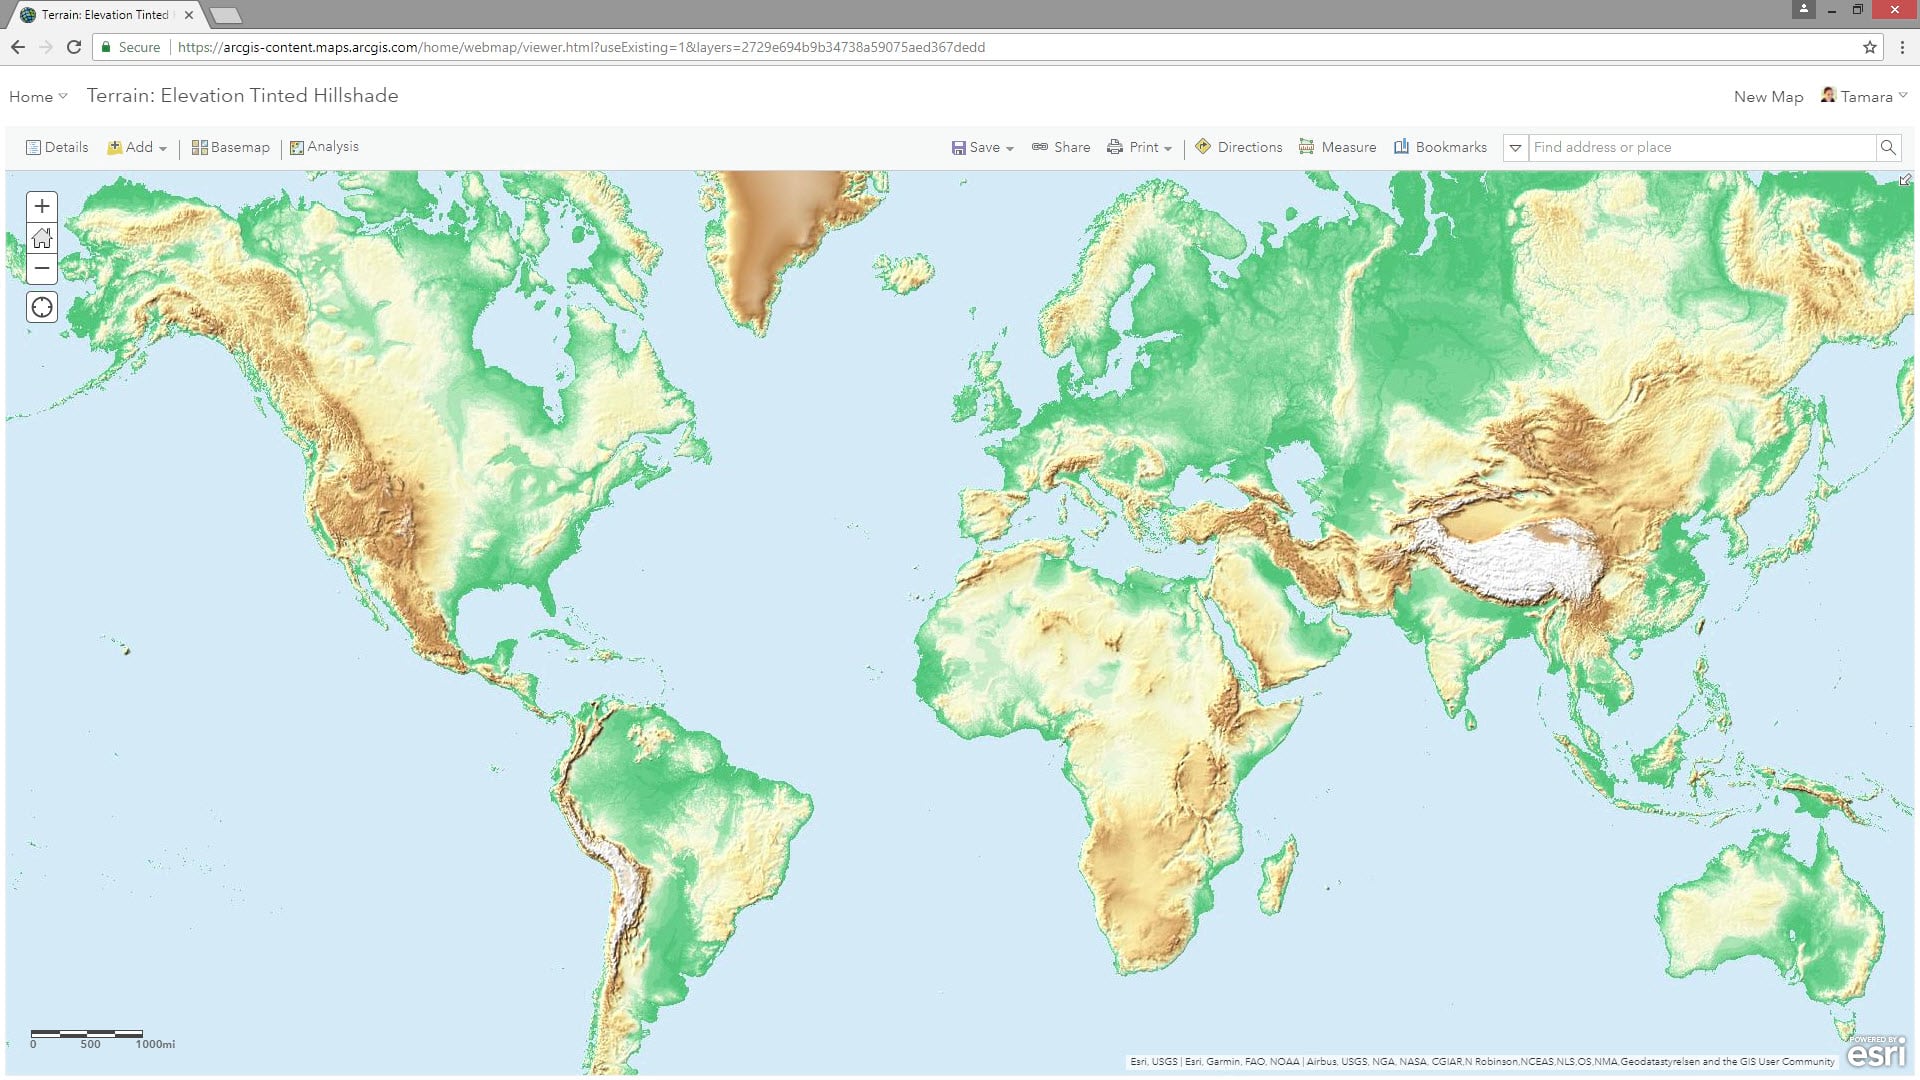This screenshot has width=1920, height=1080.
Task: Get Directions on the map
Action: (1239, 147)
